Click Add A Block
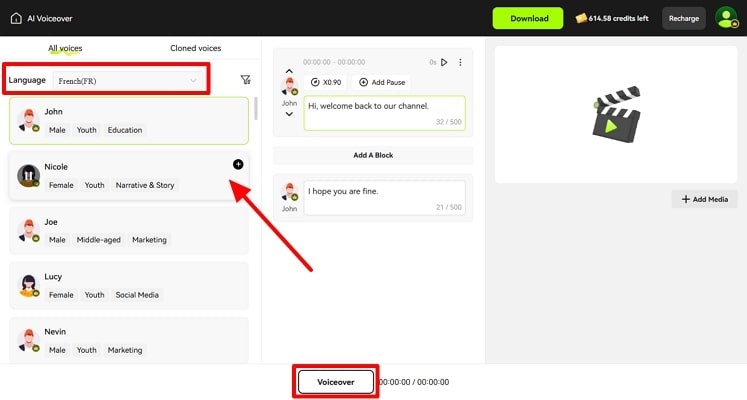This screenshot has width=747, height=400. (x=373, y=155)
